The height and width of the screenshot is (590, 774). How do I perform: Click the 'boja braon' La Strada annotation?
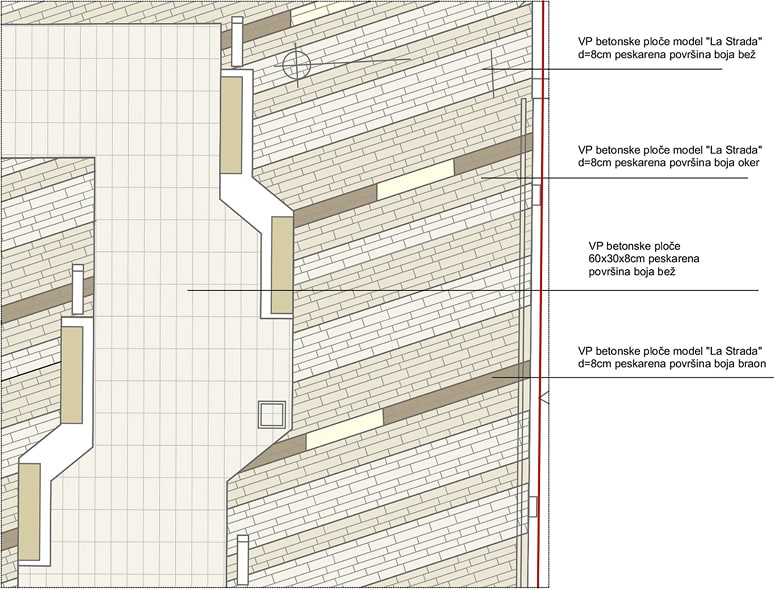pos(672,357)
